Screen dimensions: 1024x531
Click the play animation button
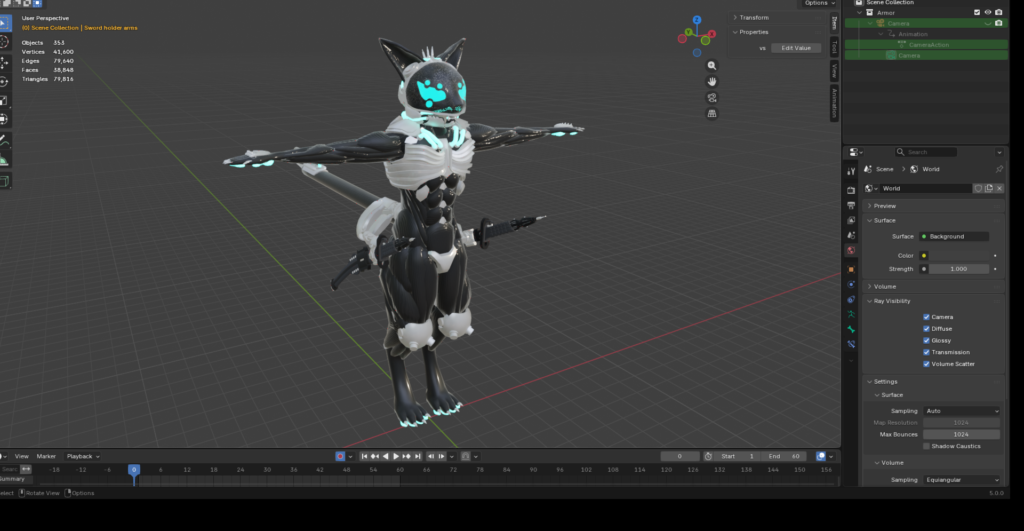click(396, 457)
